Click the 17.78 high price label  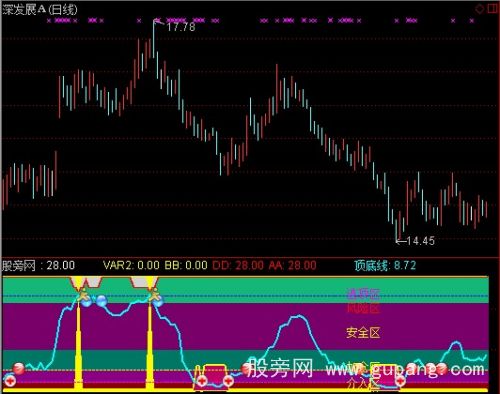click(x=181, y=27)
